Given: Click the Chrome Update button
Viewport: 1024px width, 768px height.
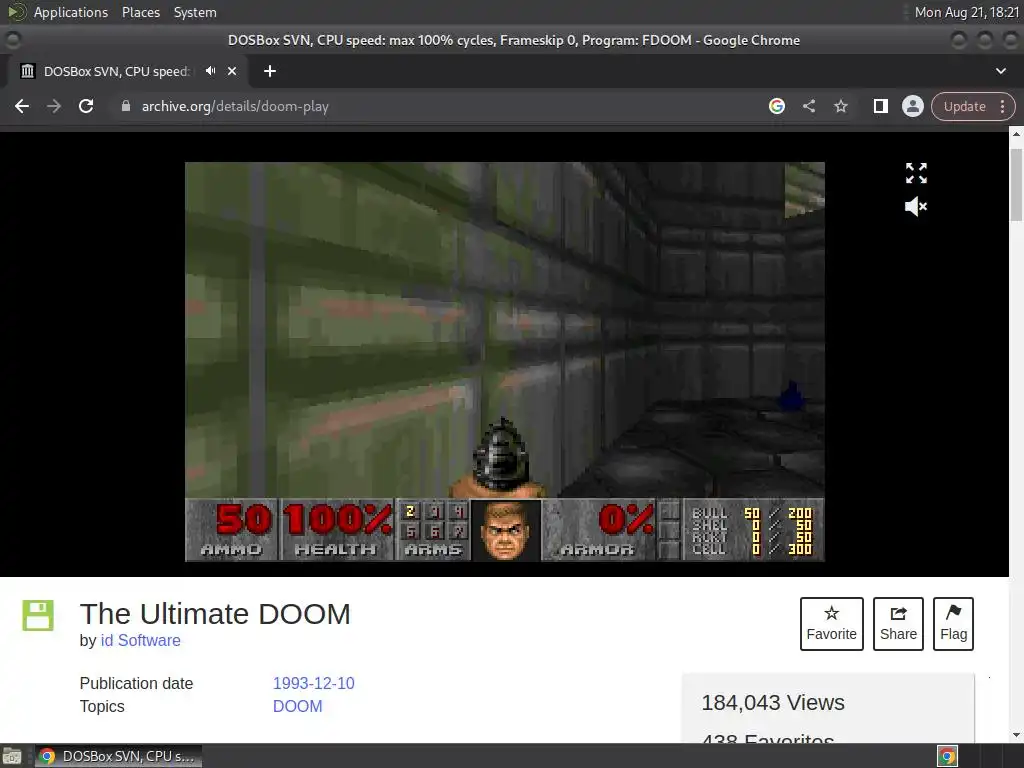Looking at the screenshot, I should [964, 106].
